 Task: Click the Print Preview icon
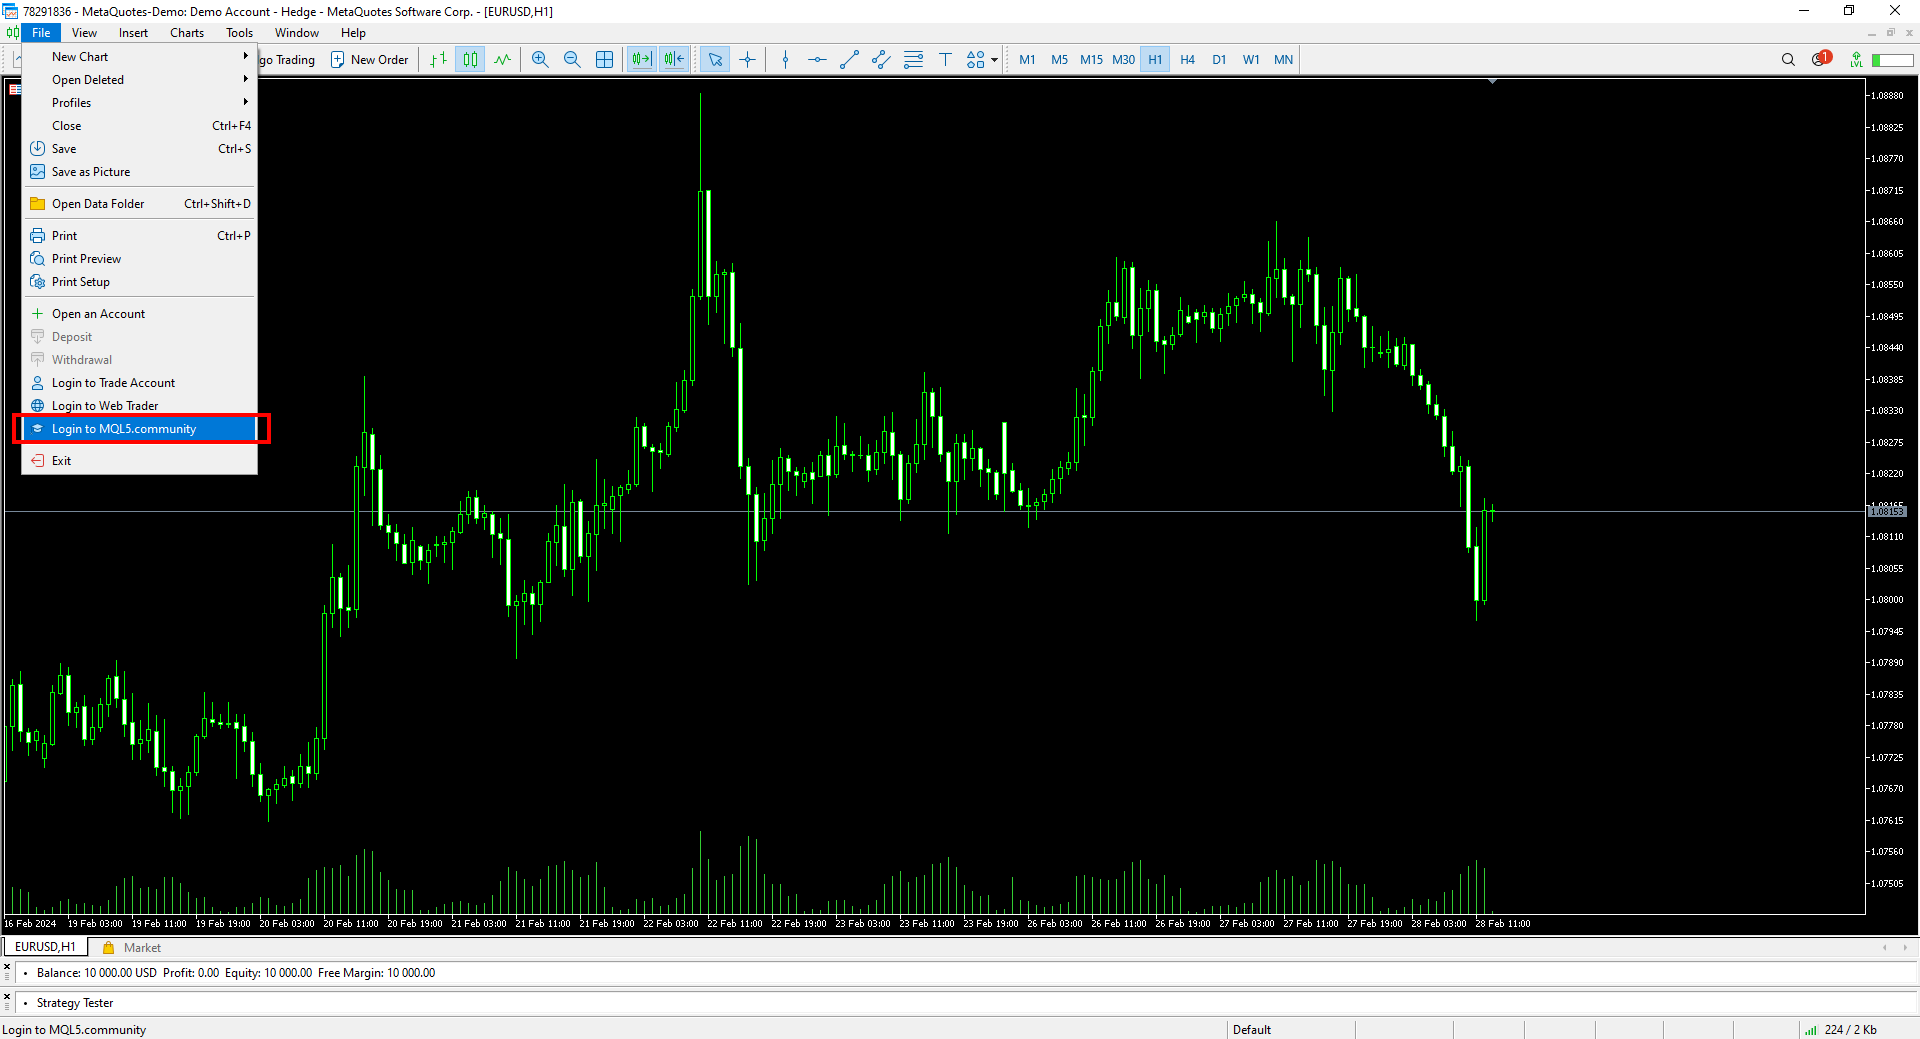(38, 259)
